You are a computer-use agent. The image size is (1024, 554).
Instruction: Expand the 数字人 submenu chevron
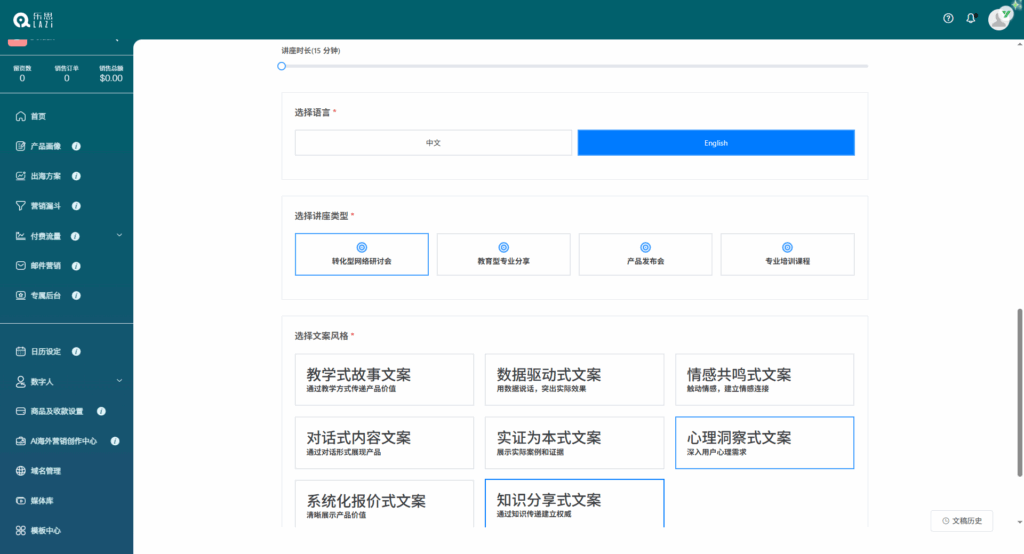click(x=119, y=381)
